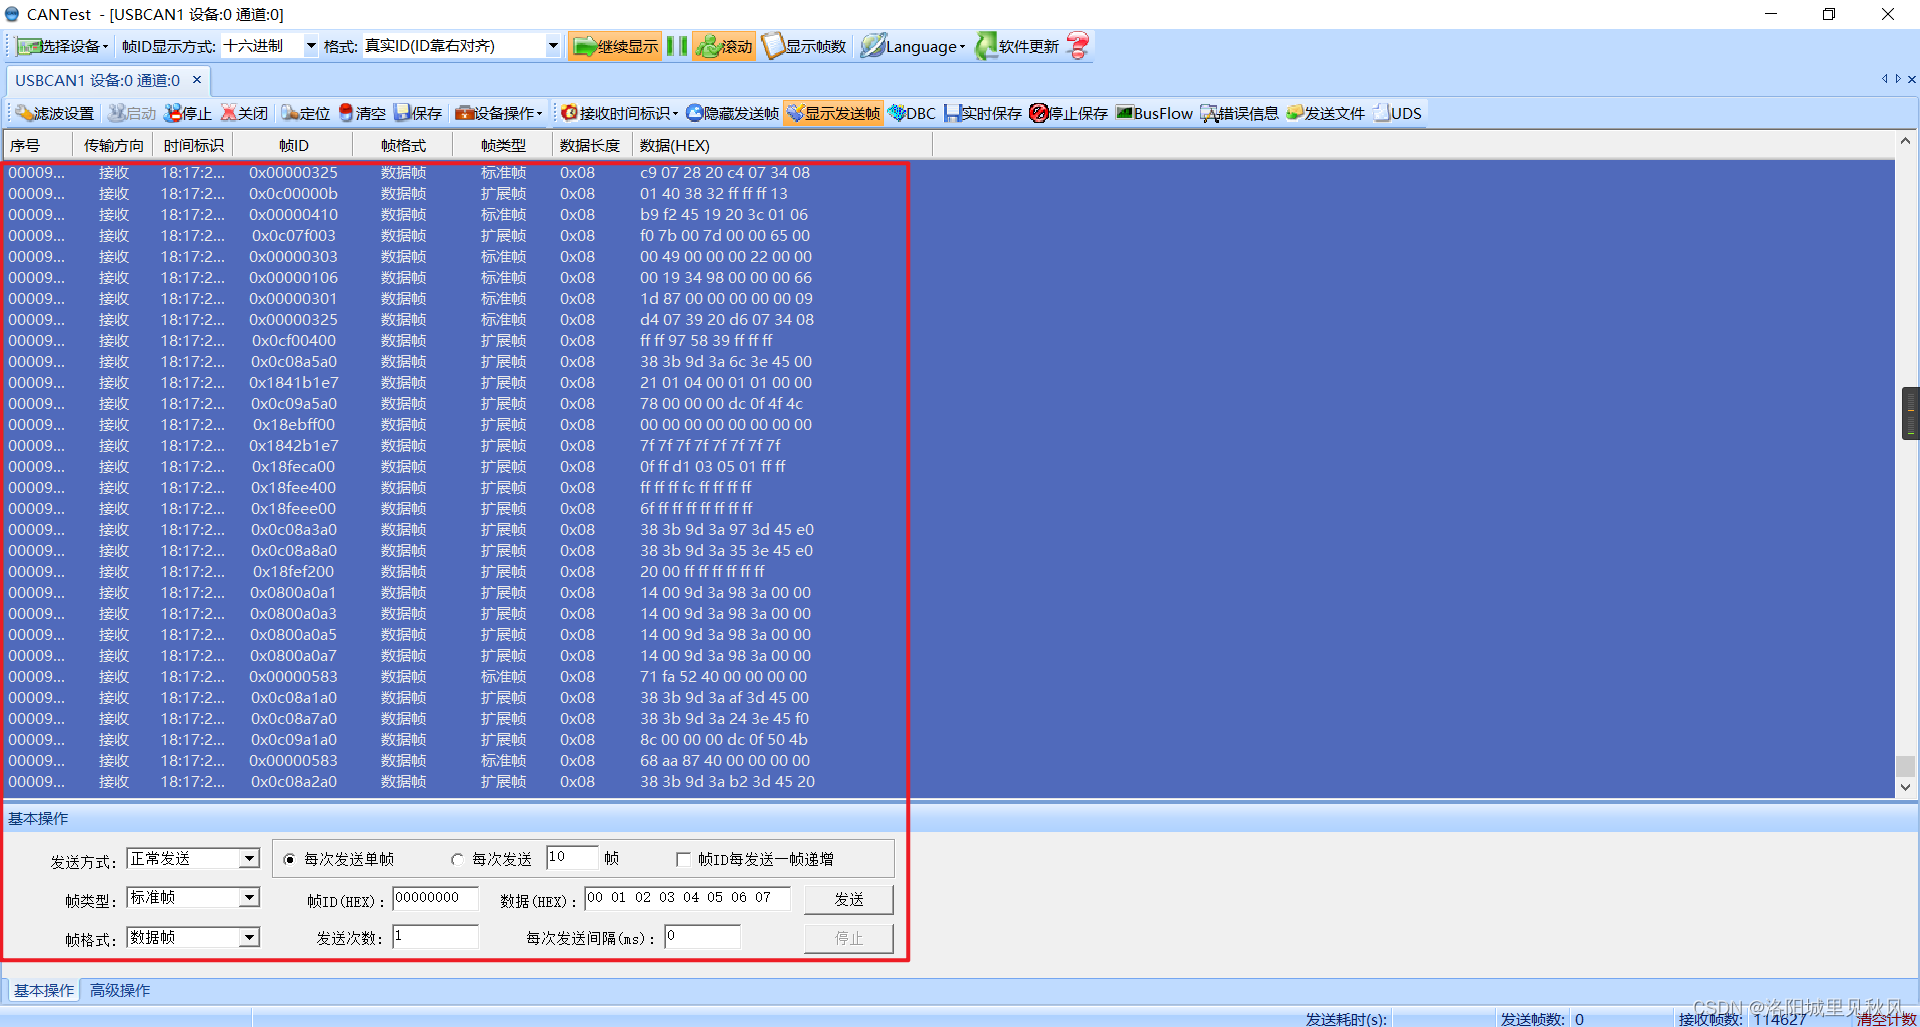
Task: Open the Language menu
Action: [913, 46]
